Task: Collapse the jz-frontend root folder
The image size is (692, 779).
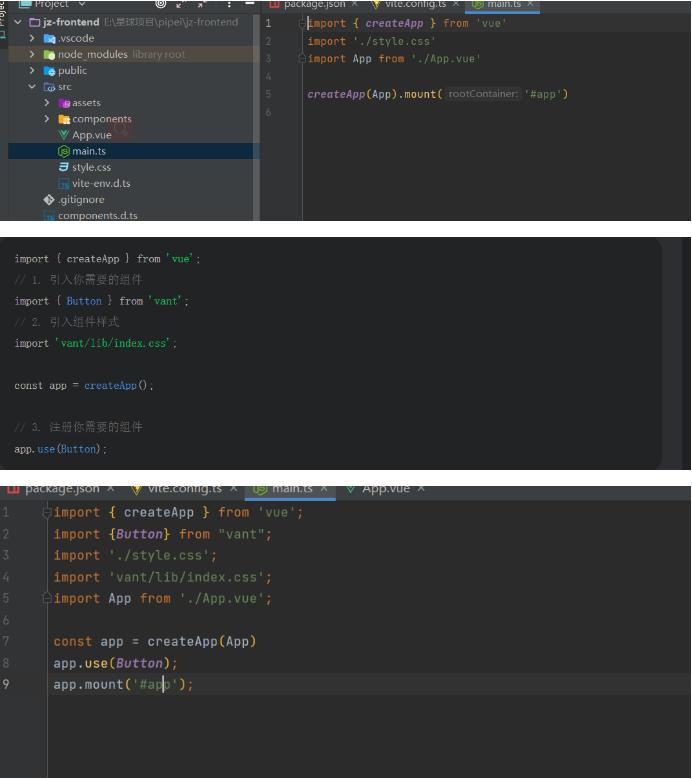Action: click(18, 22)
